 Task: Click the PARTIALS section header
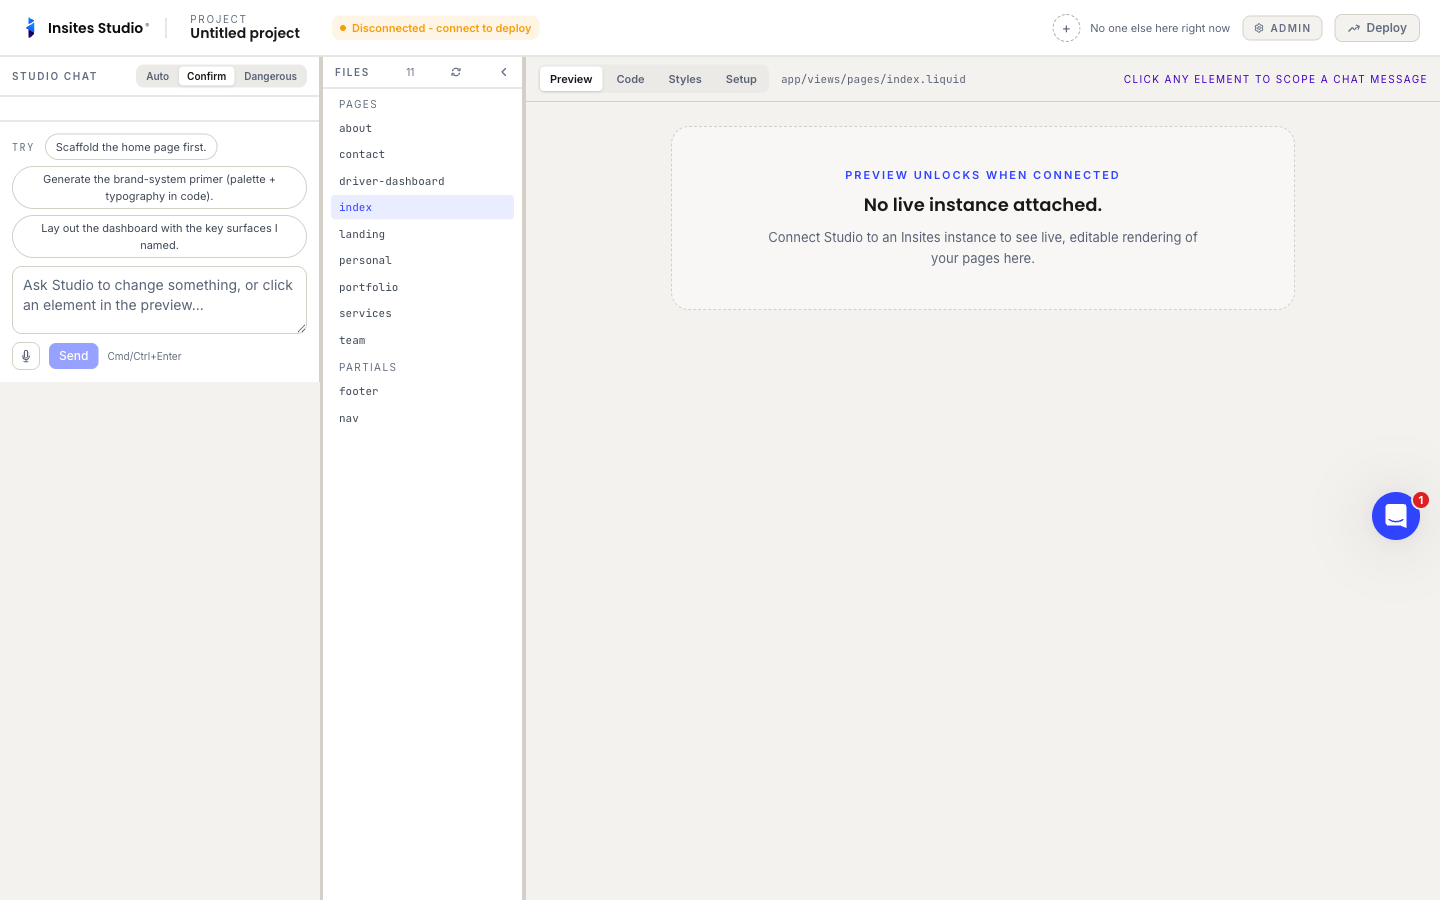(368, 367)
